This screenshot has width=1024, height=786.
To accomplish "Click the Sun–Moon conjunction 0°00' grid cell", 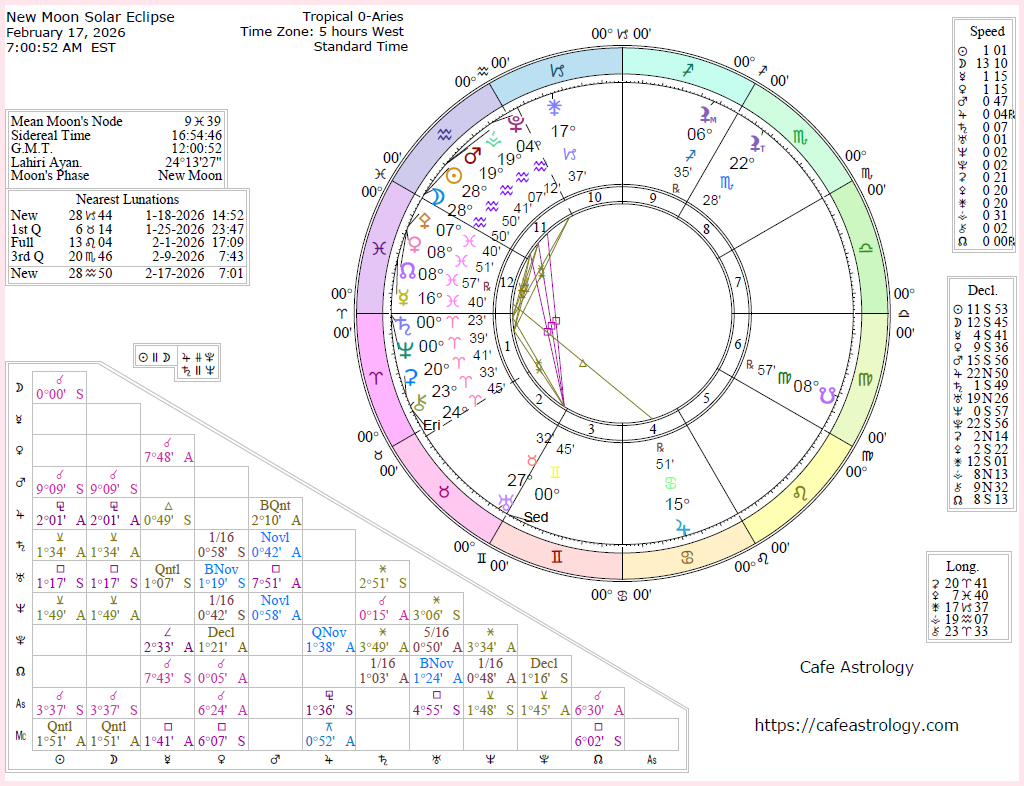I will tap(59, 387).
